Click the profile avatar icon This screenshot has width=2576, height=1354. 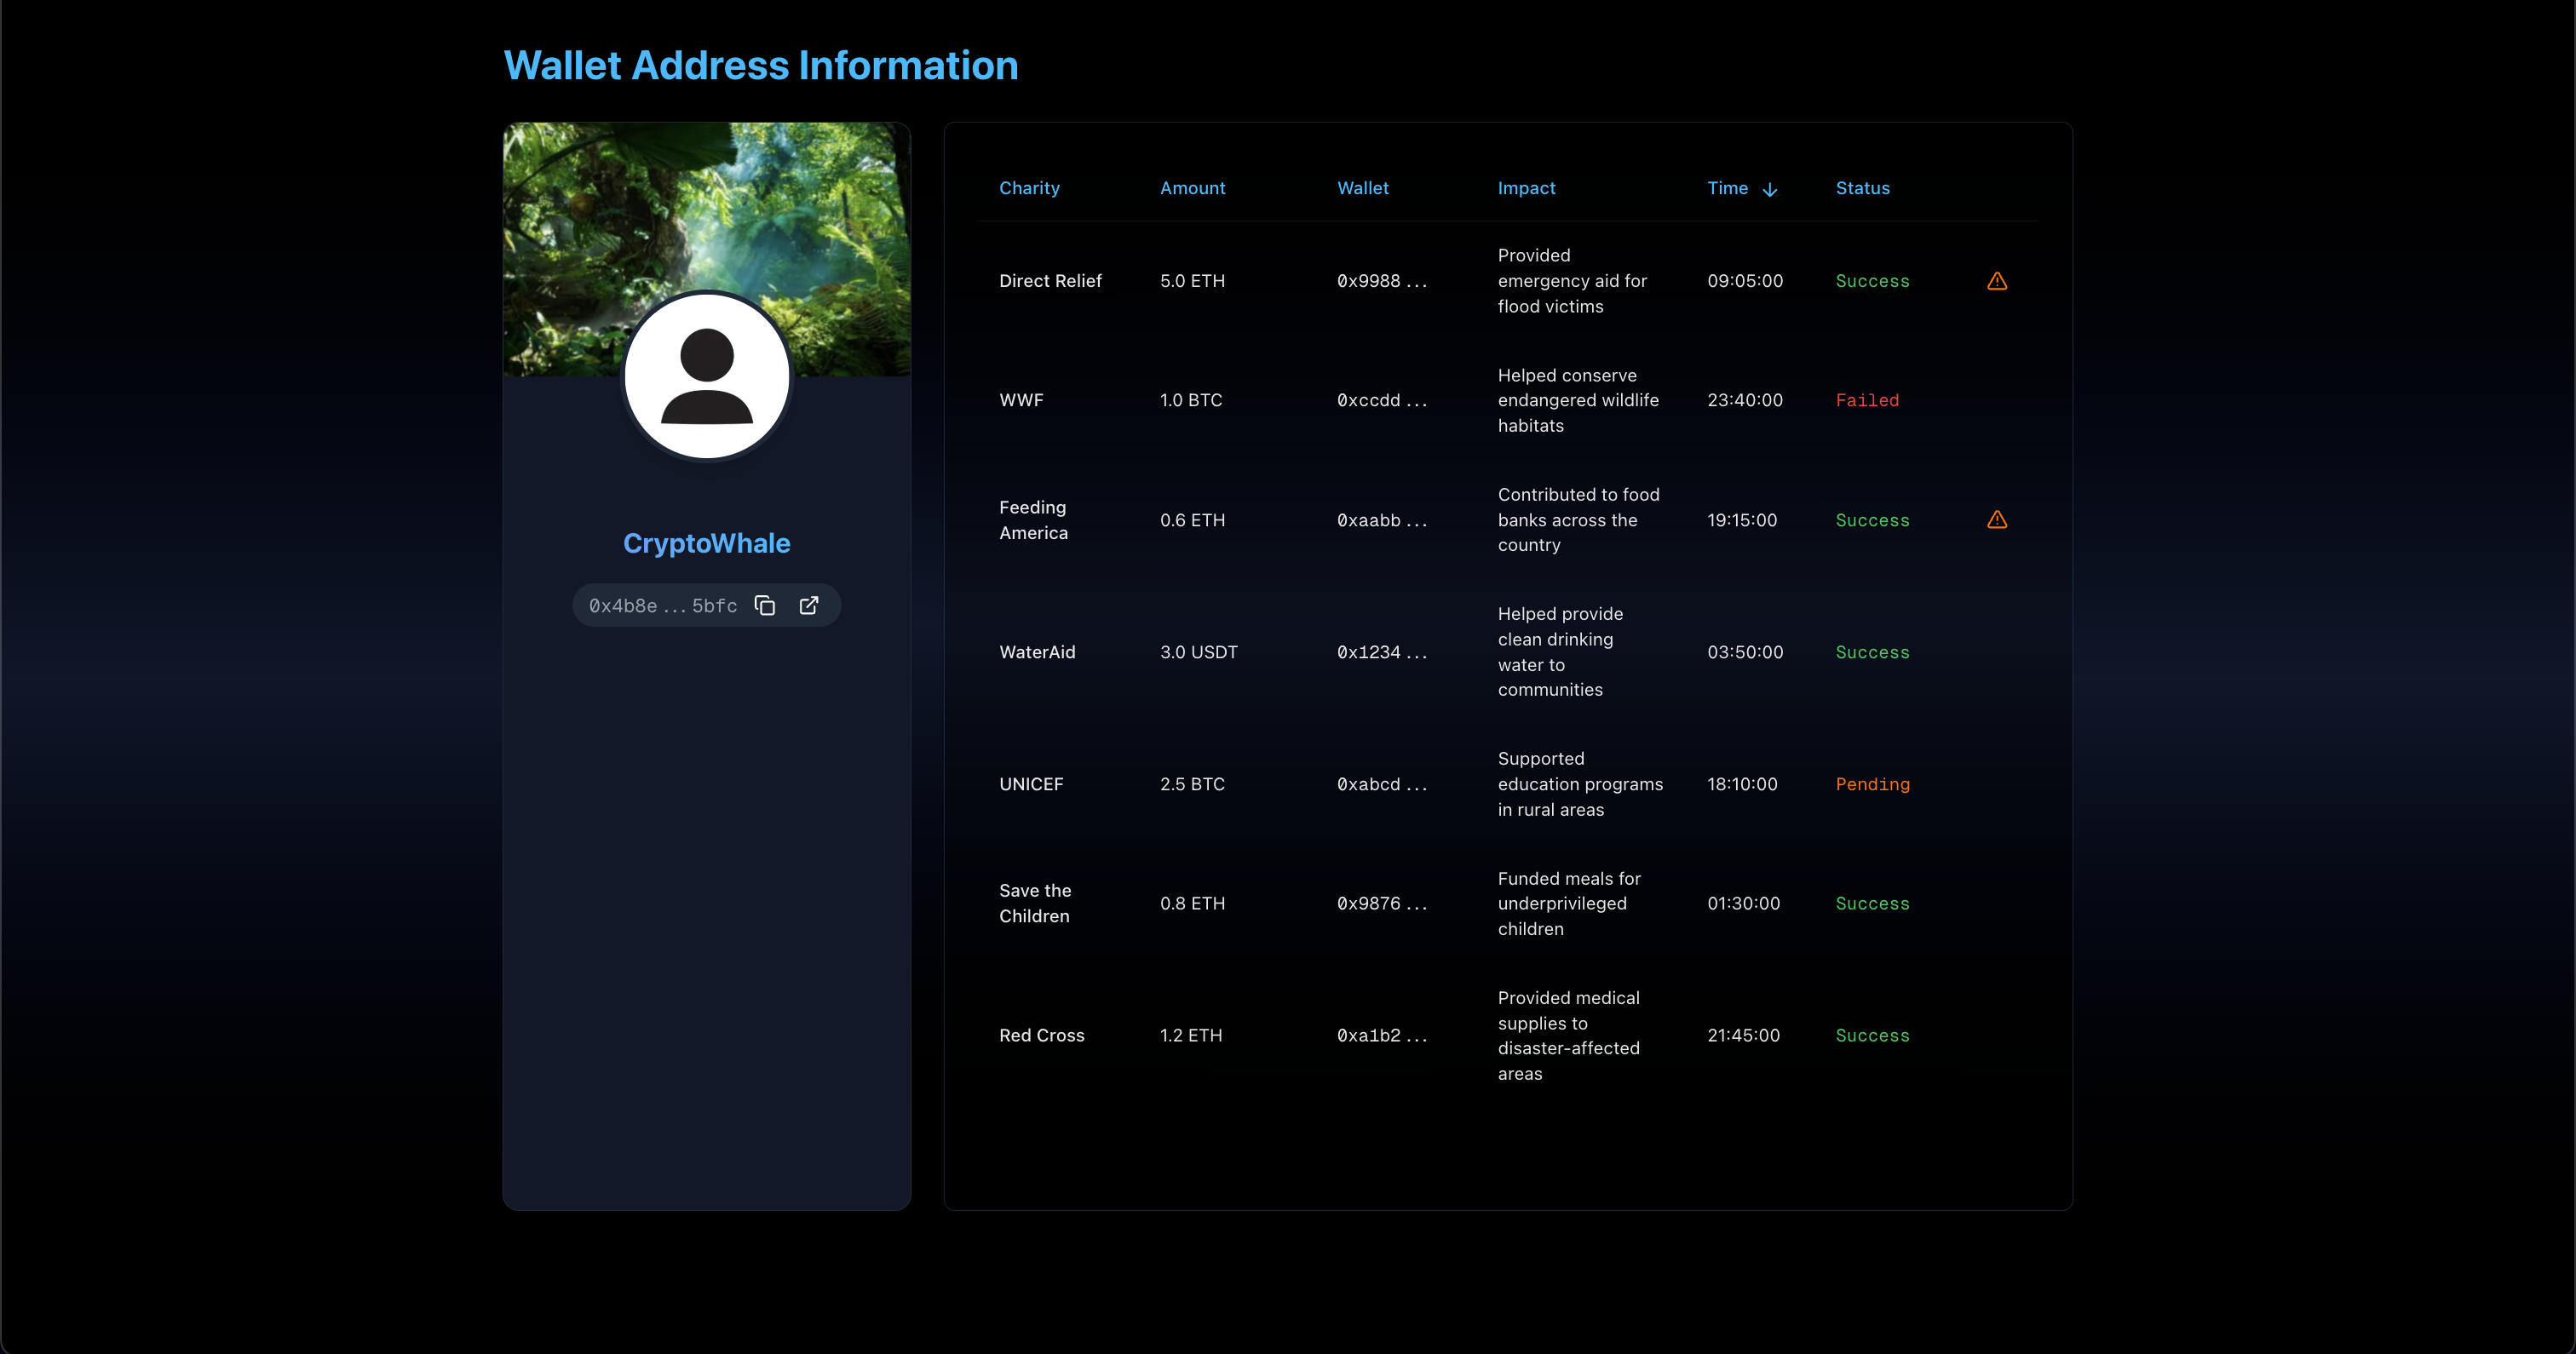(707, 377)
